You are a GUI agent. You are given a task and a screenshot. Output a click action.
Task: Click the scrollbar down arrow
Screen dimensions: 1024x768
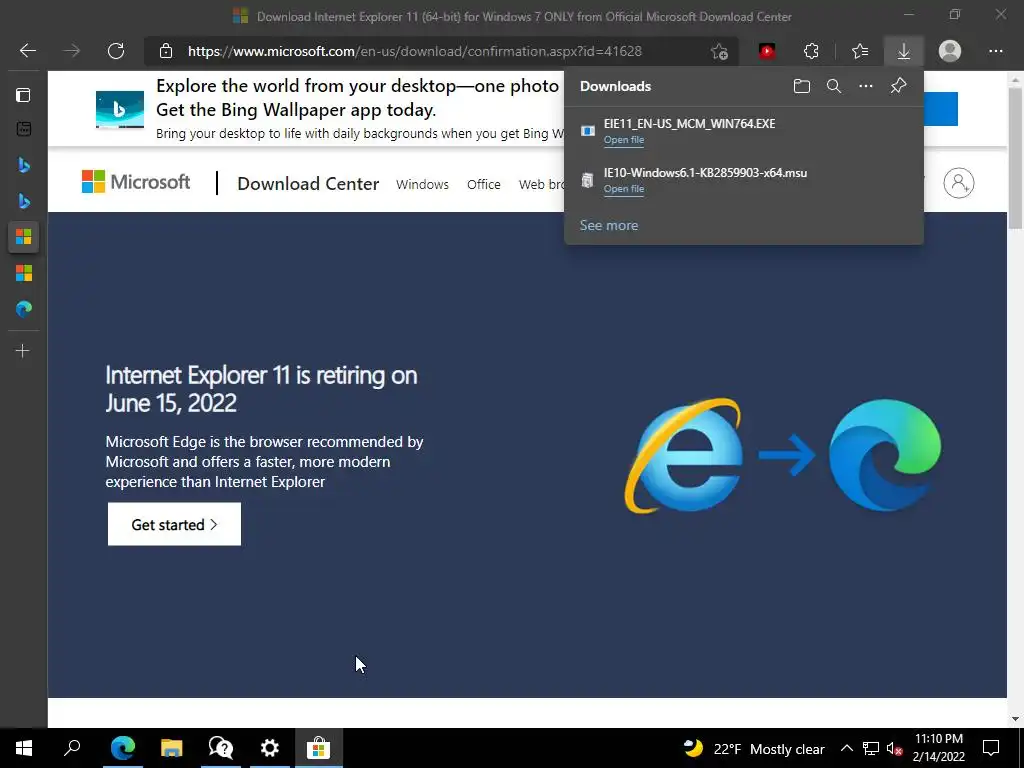(x=1015, y=719)
